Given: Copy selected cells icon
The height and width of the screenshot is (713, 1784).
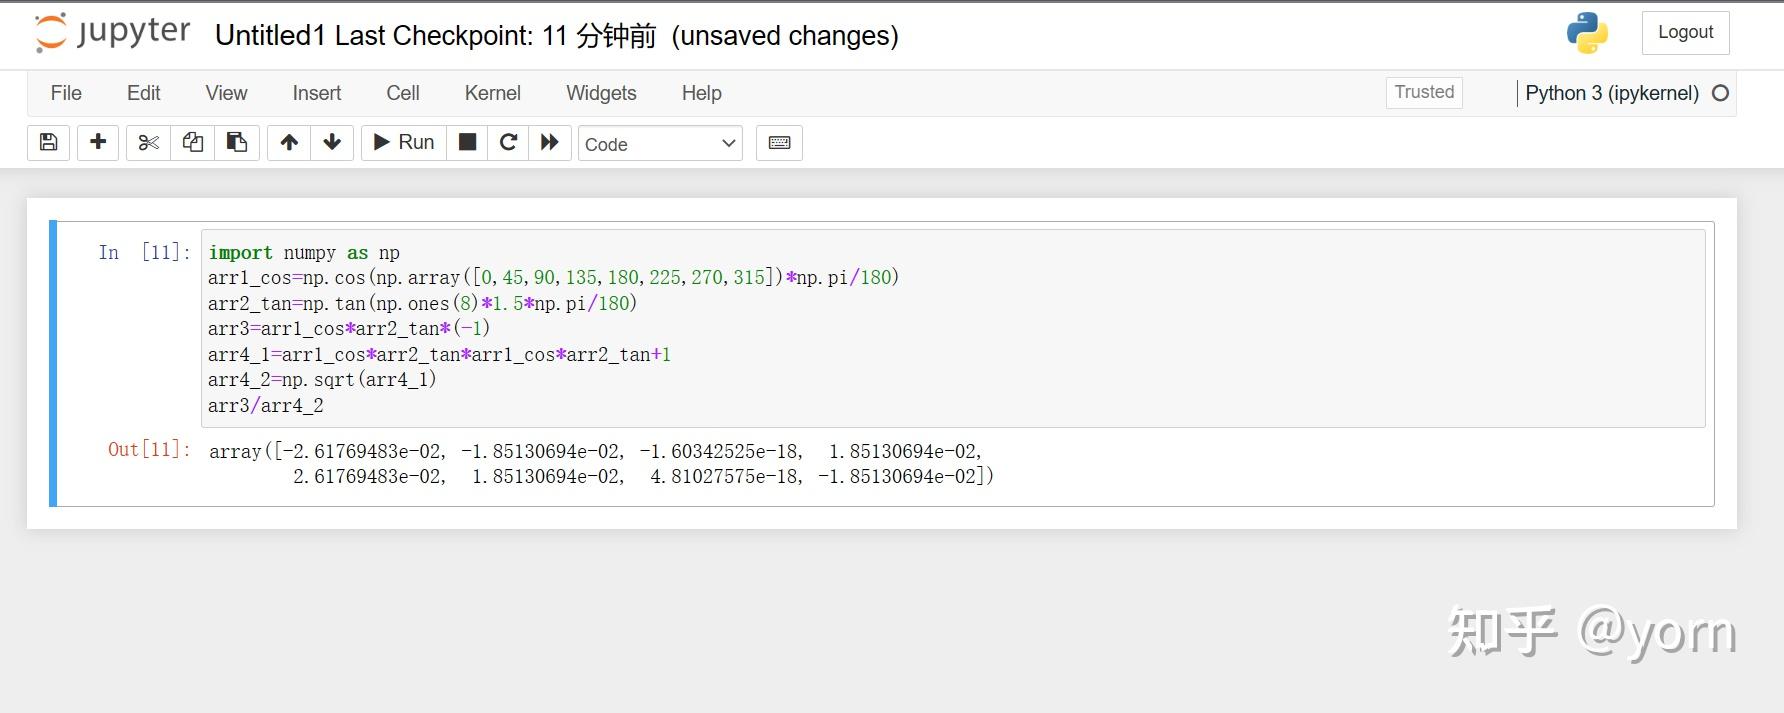Looking at the screenshot, I should (x=193, y=143).
